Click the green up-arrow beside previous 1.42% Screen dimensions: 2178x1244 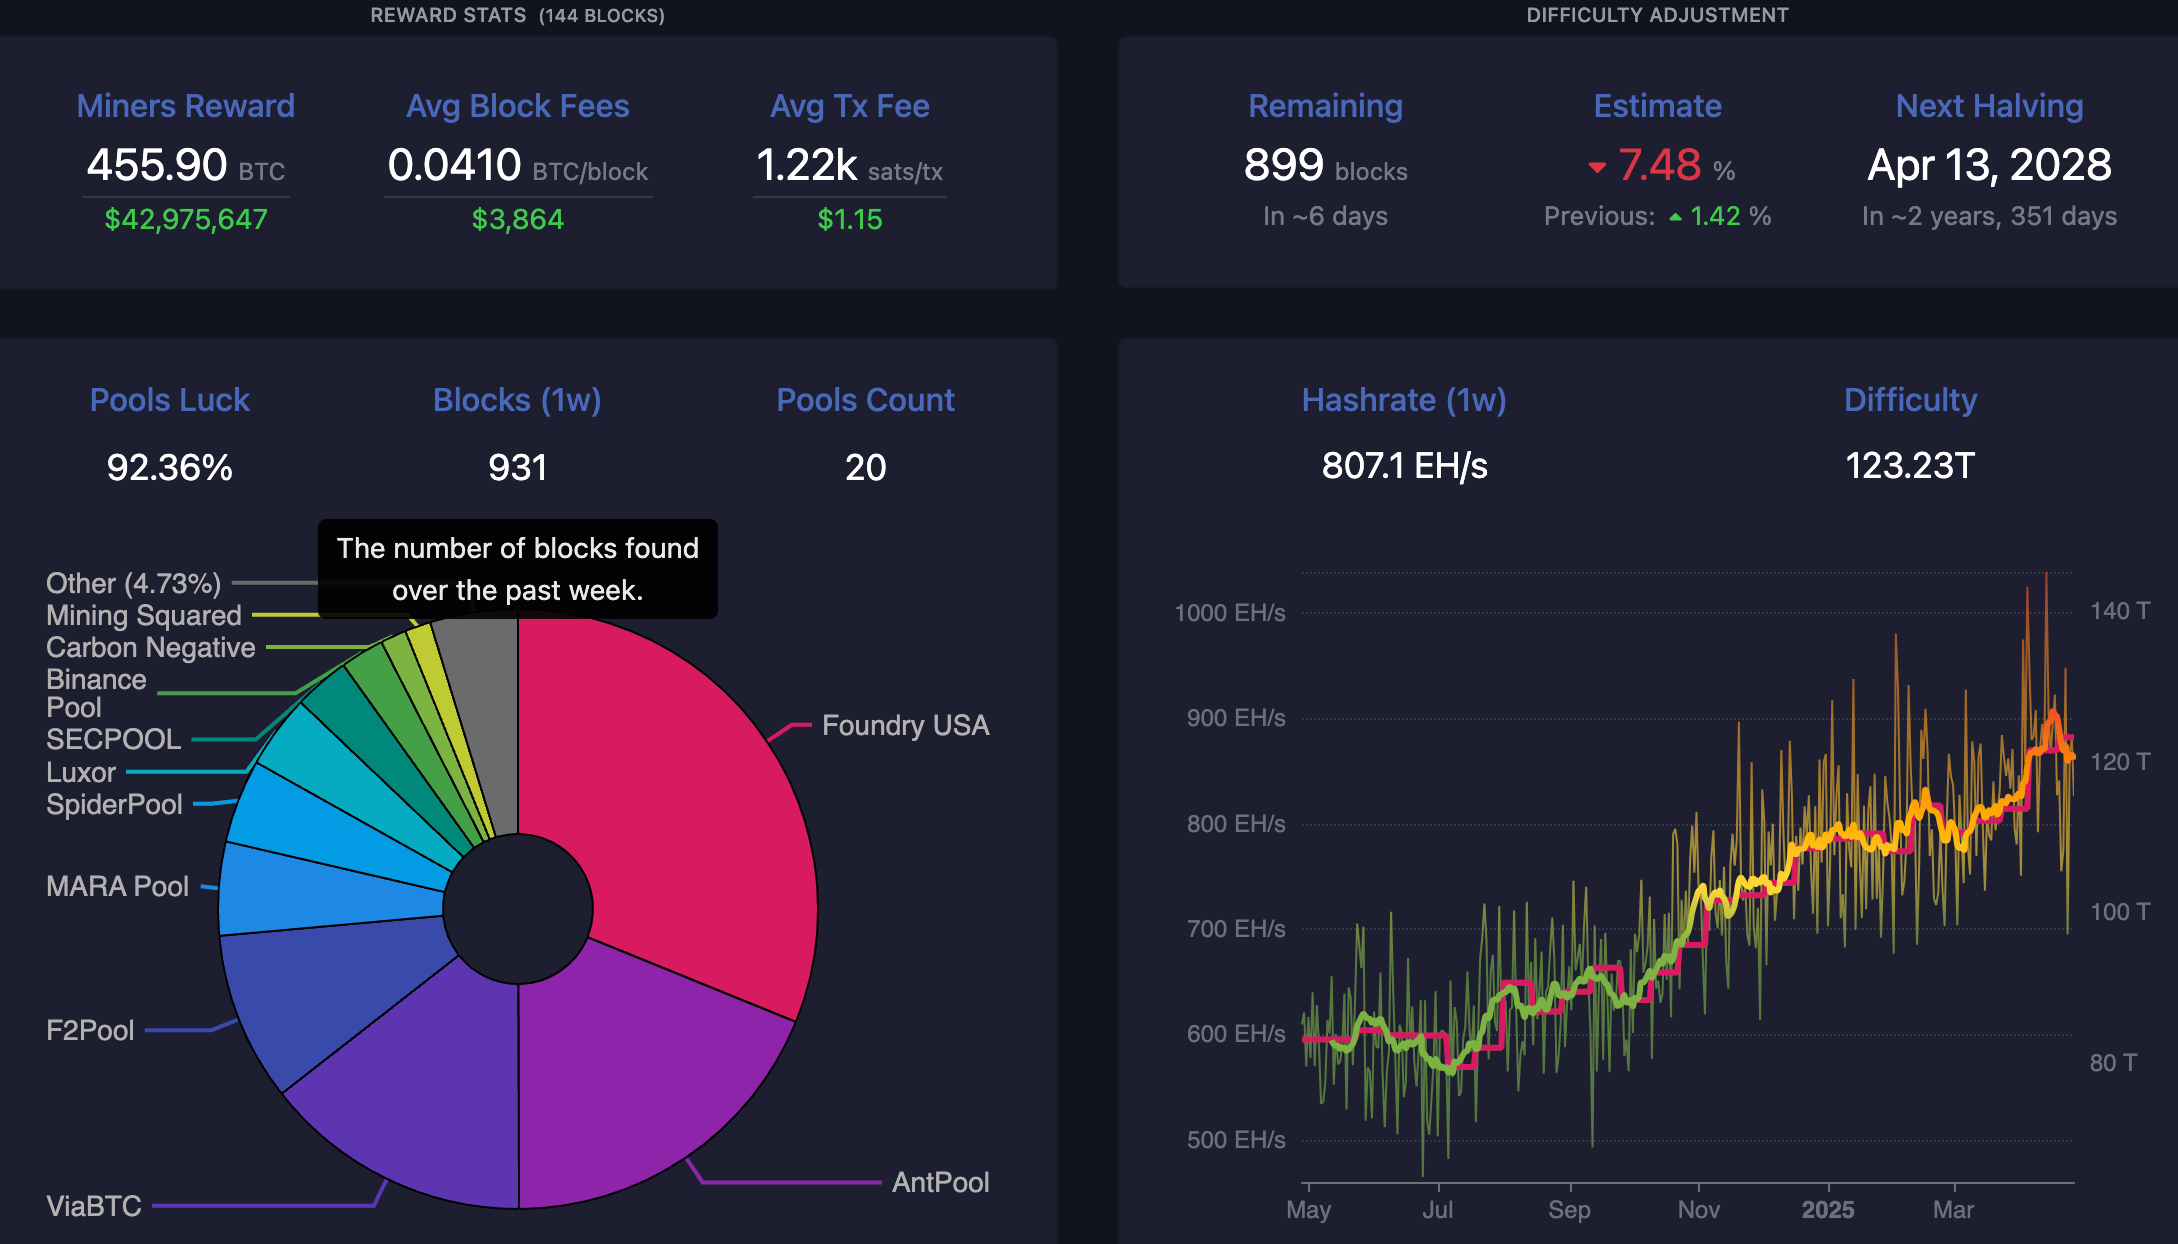point(1675,217)
